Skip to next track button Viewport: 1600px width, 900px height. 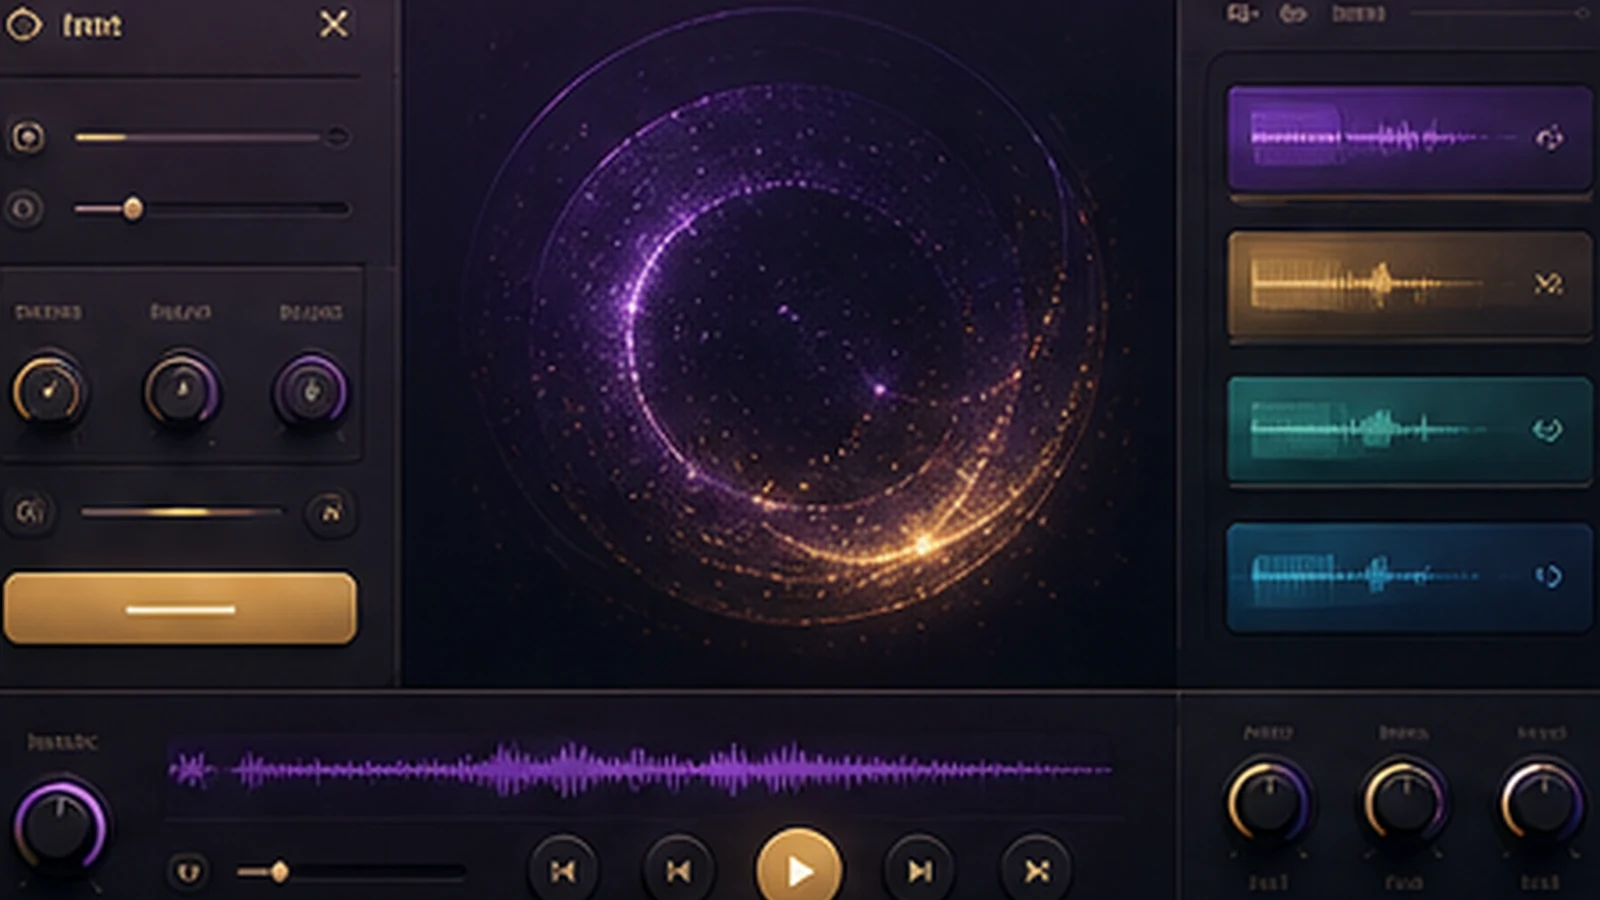coord(919,871)
